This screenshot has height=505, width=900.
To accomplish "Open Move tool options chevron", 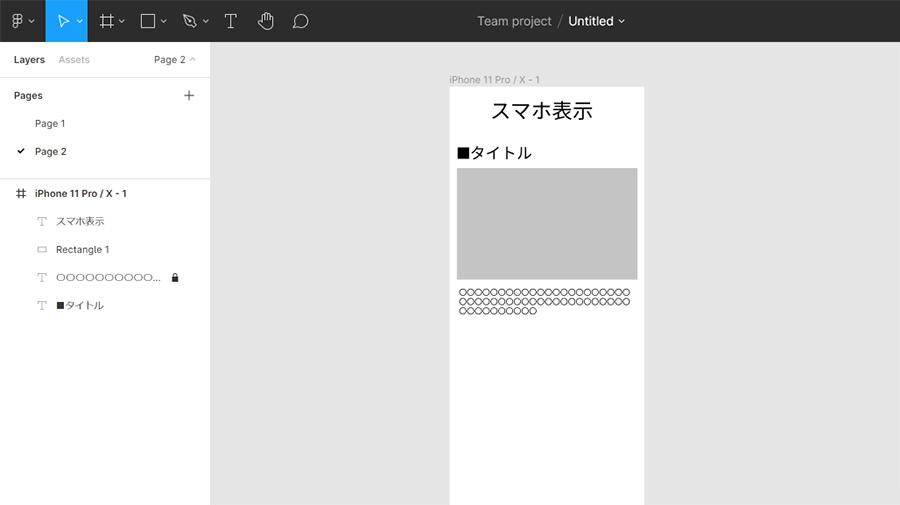I will point(80,21).
